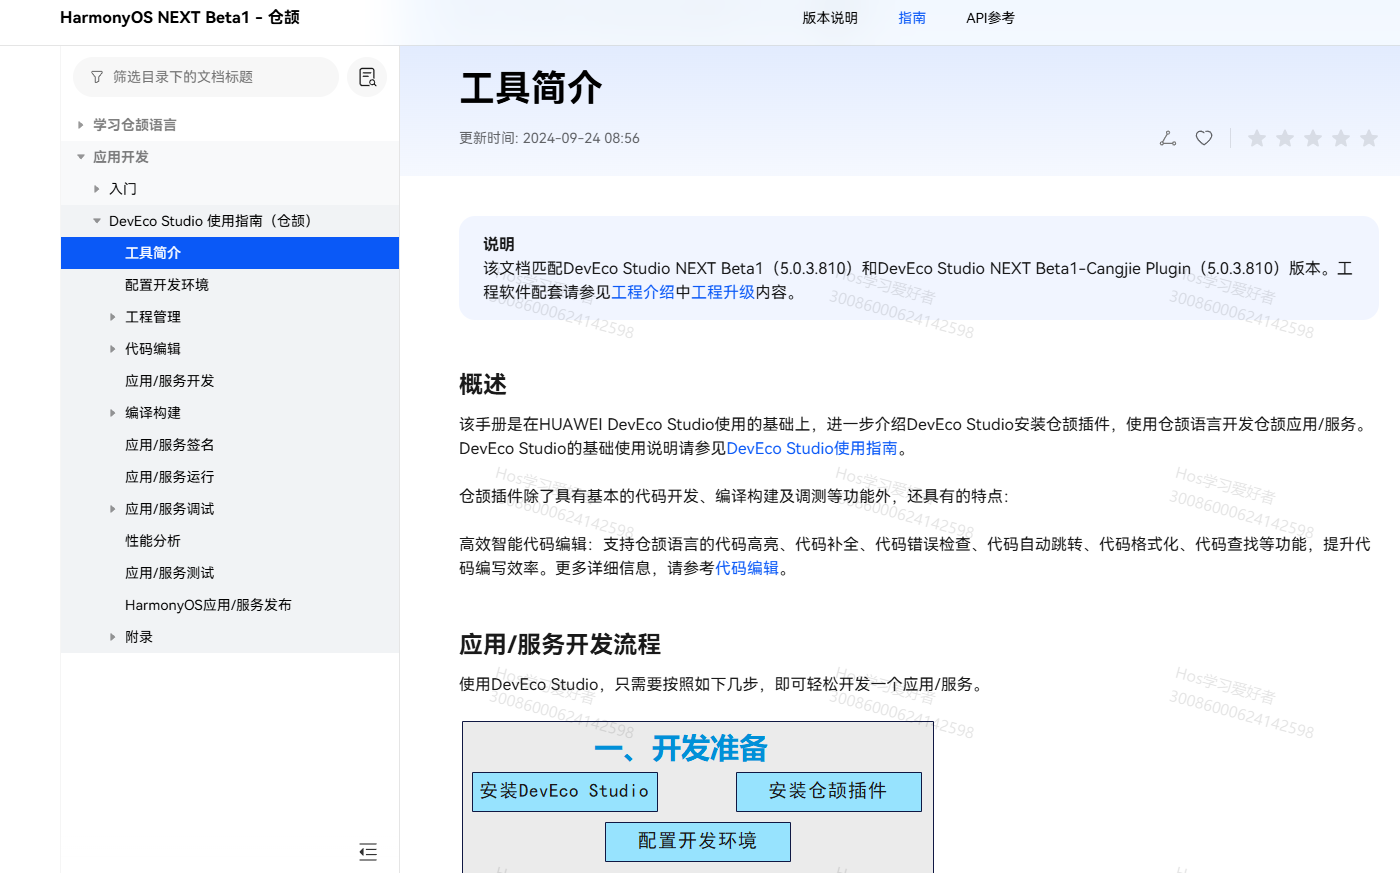Expand the 学习仓颉语言 tree node arrow
Viewport: 1400px width, 873px height.
81,125
